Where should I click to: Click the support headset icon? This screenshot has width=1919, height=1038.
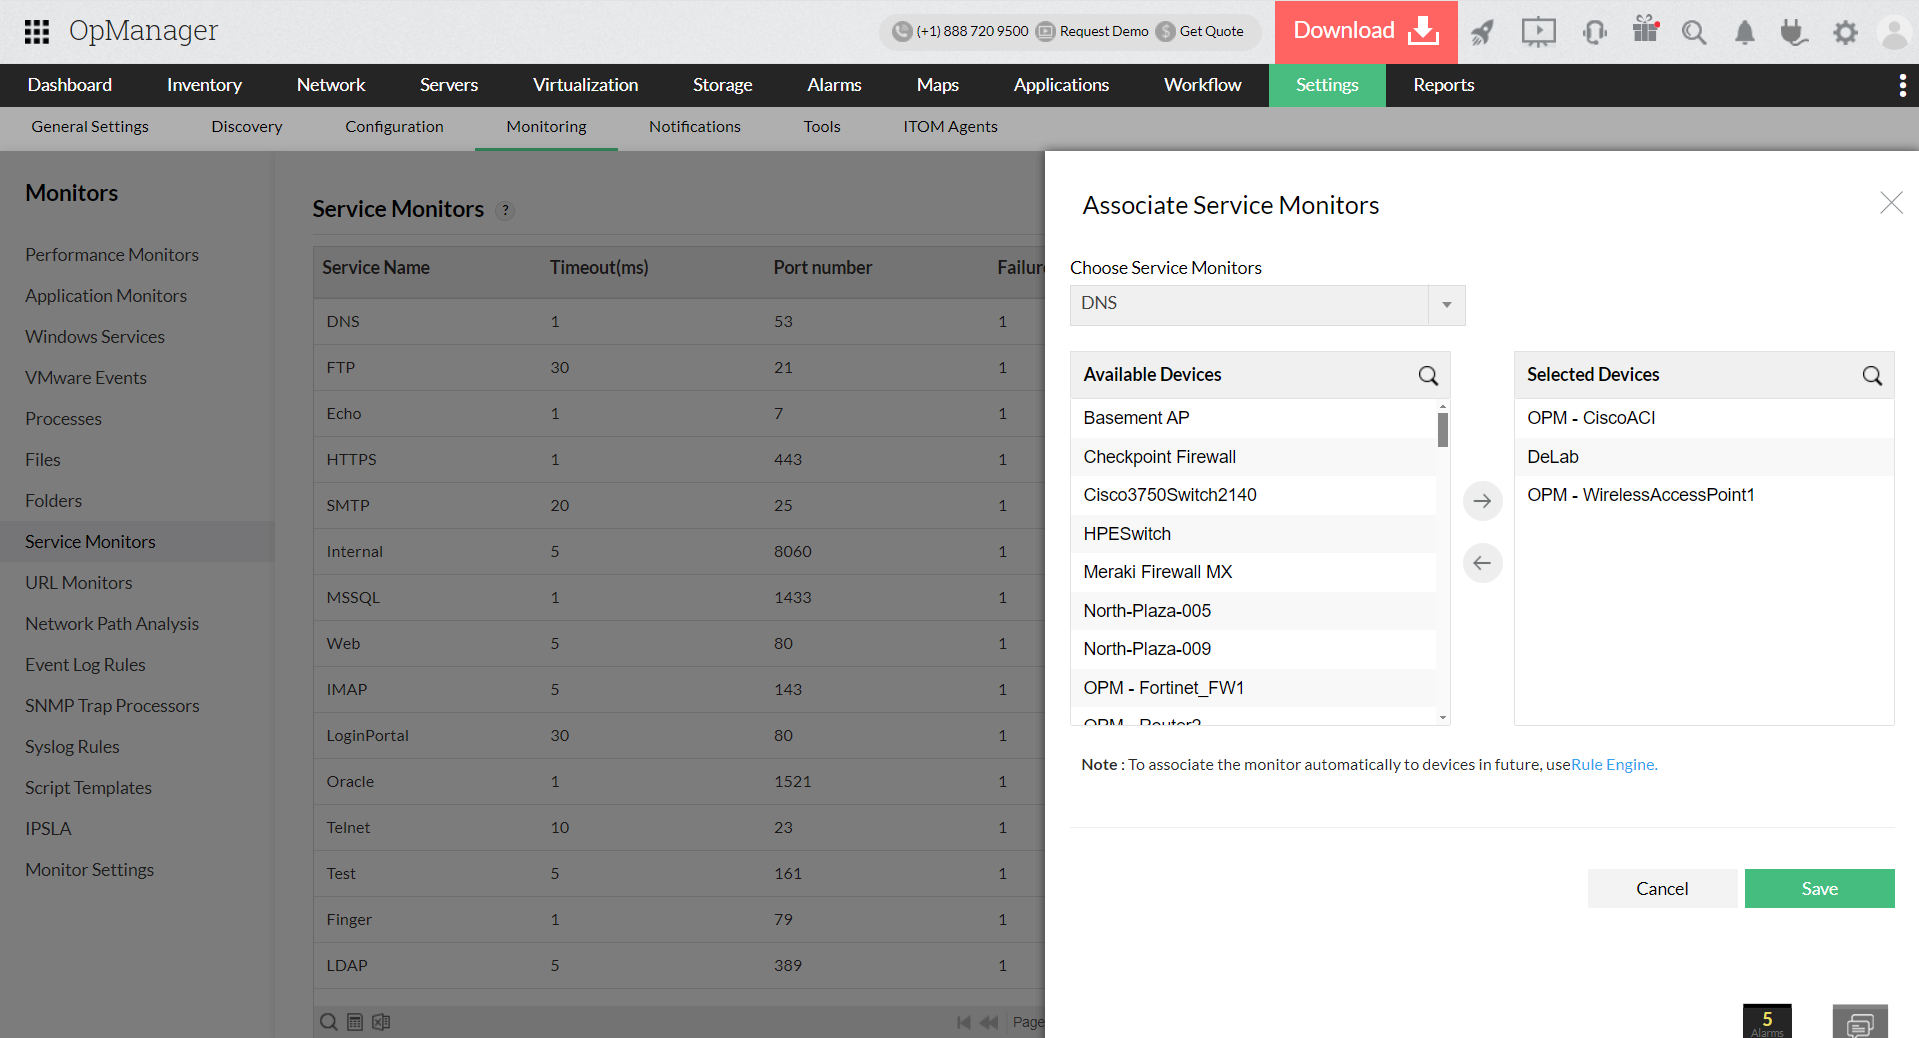coord(1594,32)
